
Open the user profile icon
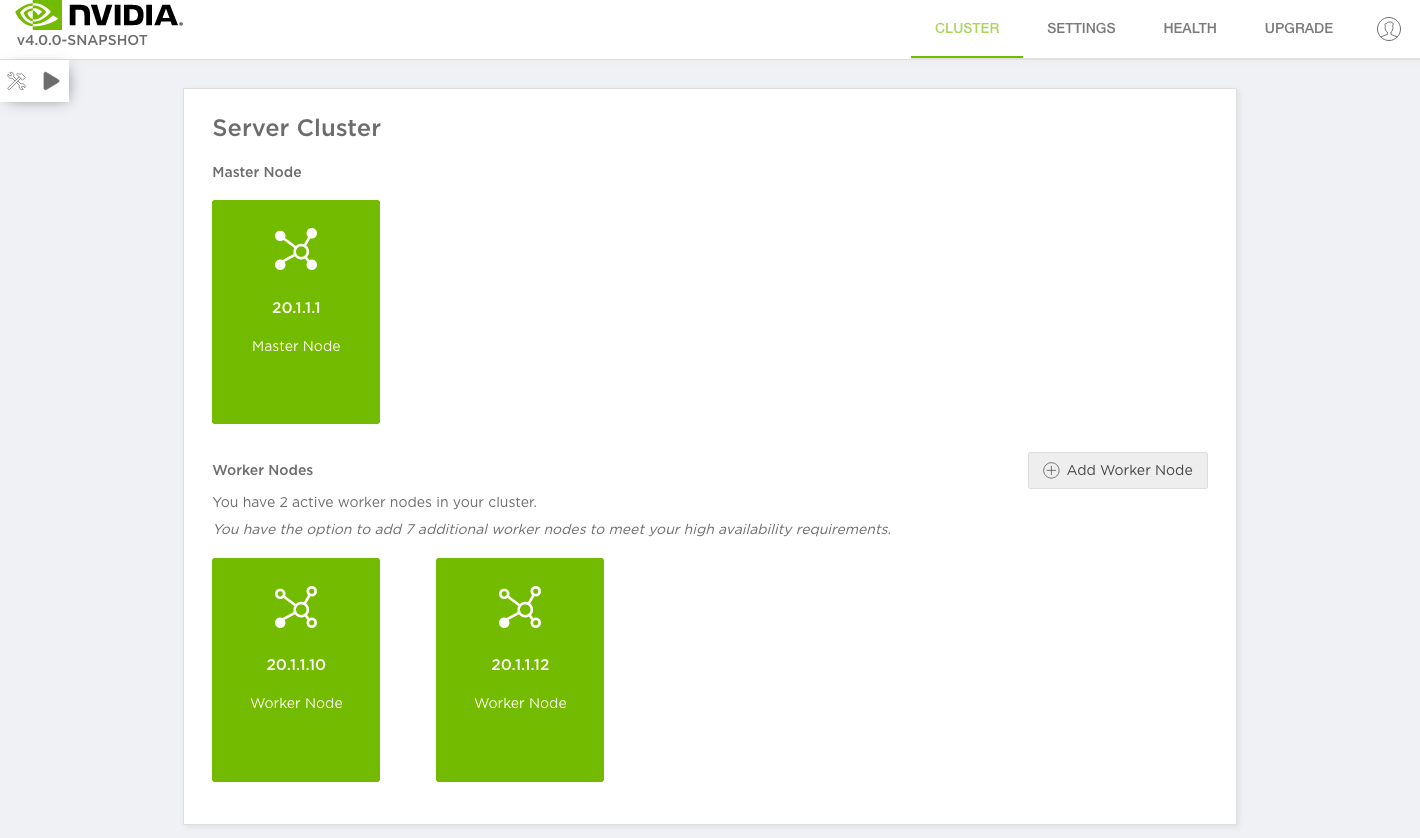tap(1388, 28)
